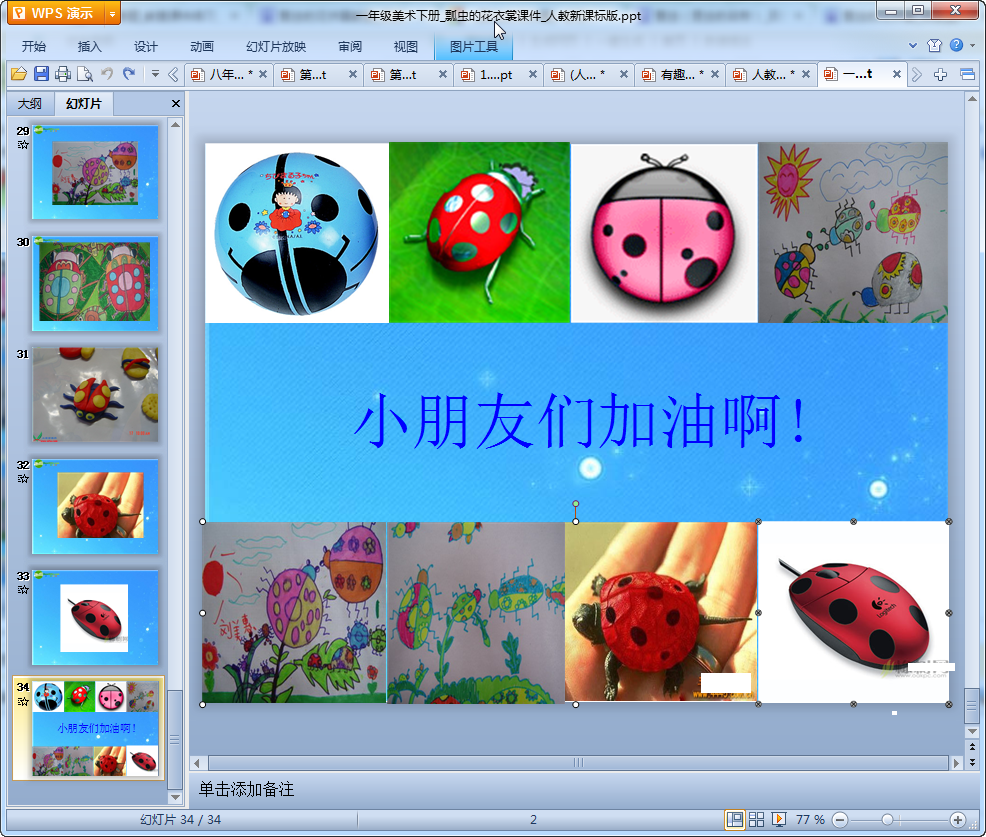This screenshot has width=986, height=837.
Task: Collapse the ribbon with the chevron icon
Action: click(x=913, y=45)
